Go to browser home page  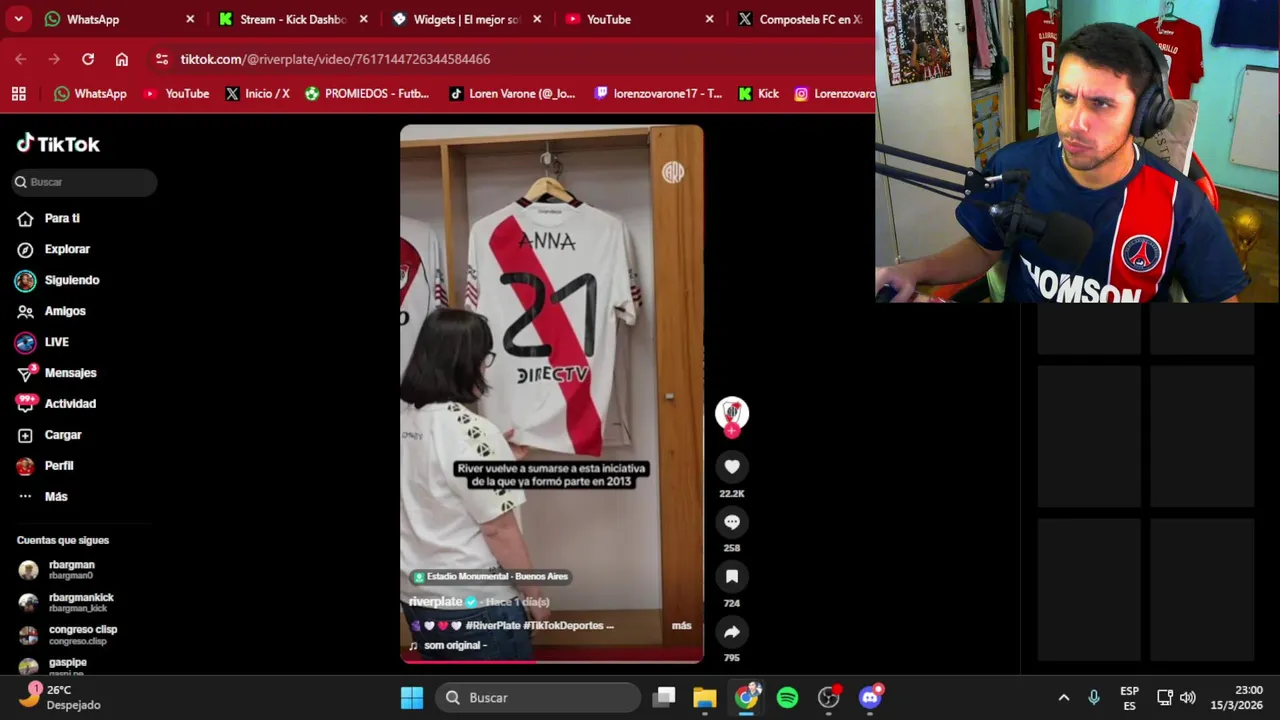pos(122,59)
